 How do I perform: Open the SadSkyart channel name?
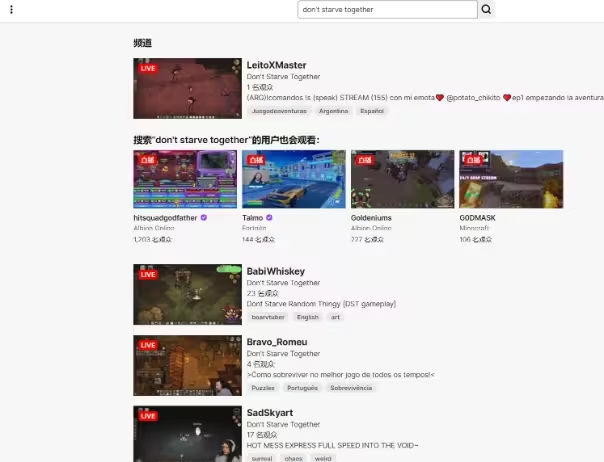(x=270, y=413)
